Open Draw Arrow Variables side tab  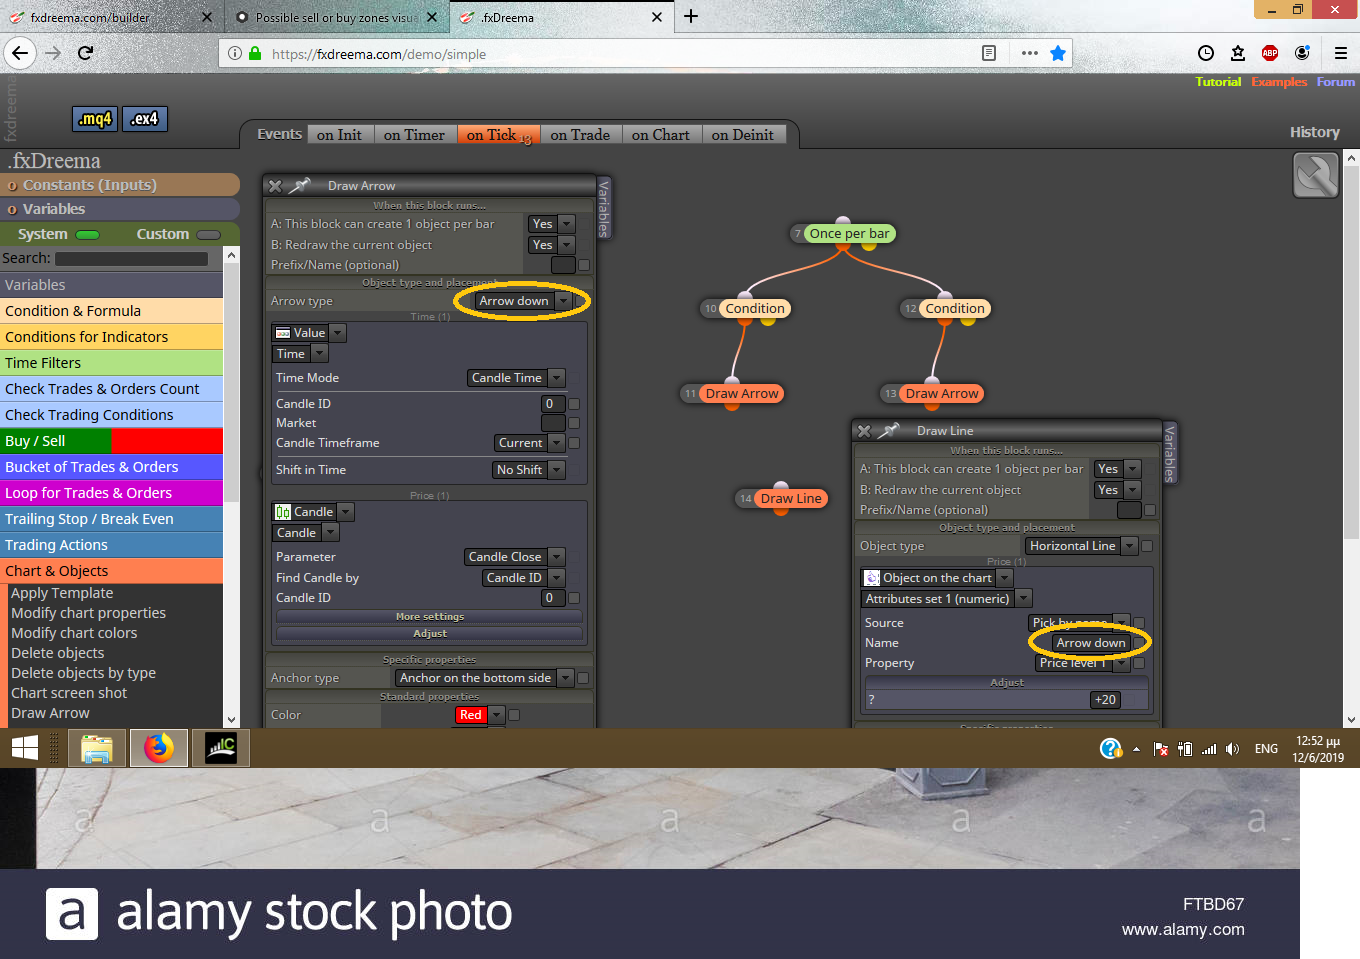[603, 208]
